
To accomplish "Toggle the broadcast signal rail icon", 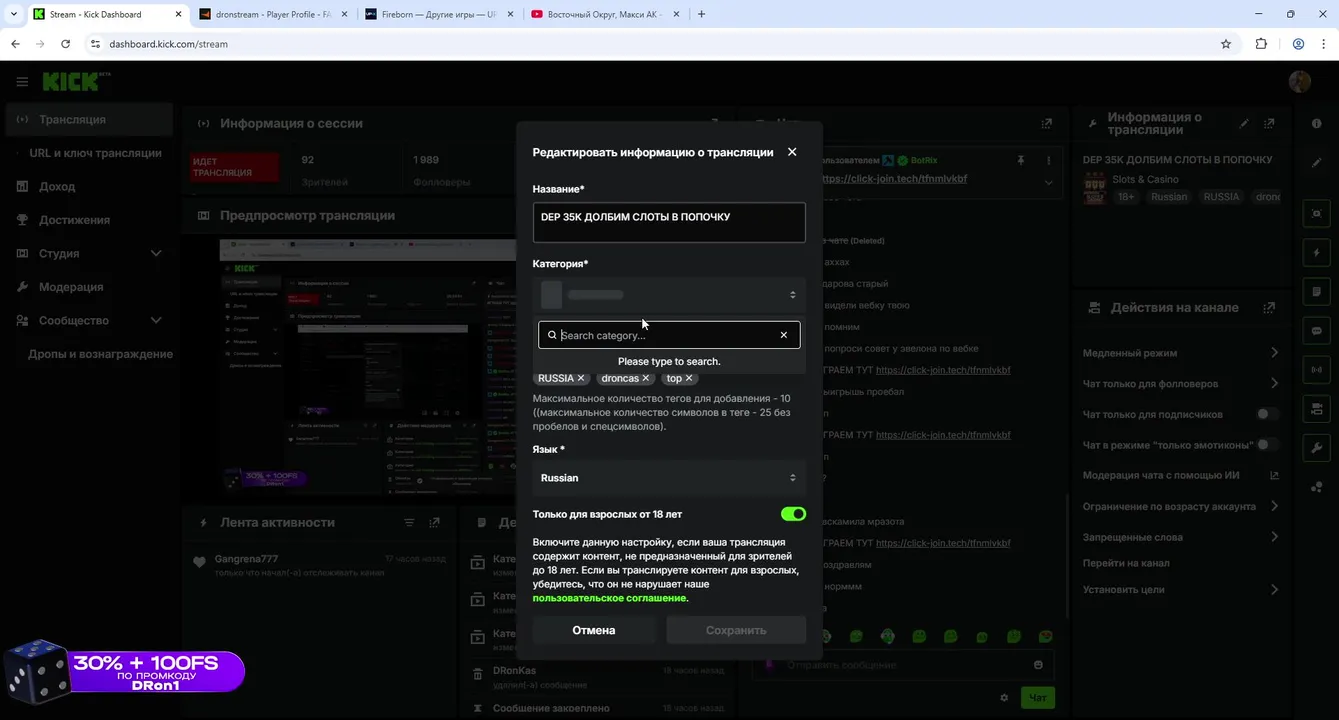I will click(1316, 370).
